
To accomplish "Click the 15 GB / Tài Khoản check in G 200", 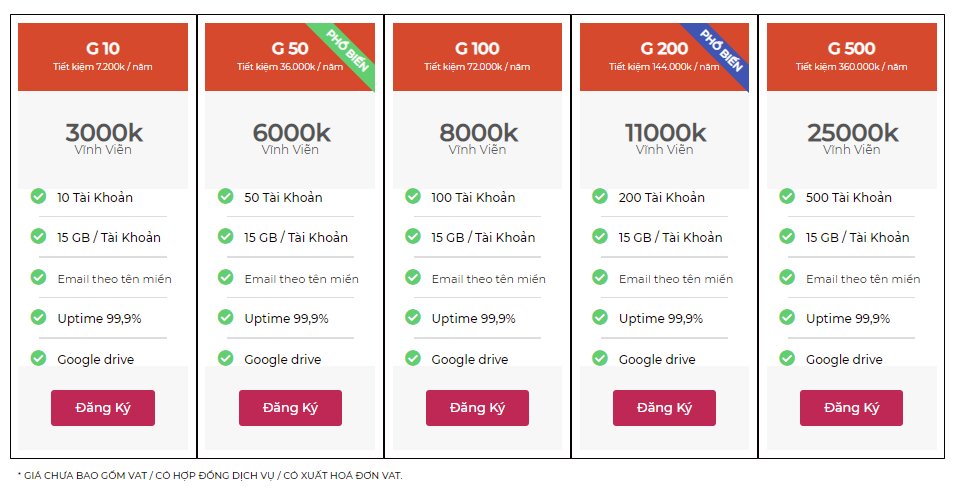I will [x=600, y=236].
